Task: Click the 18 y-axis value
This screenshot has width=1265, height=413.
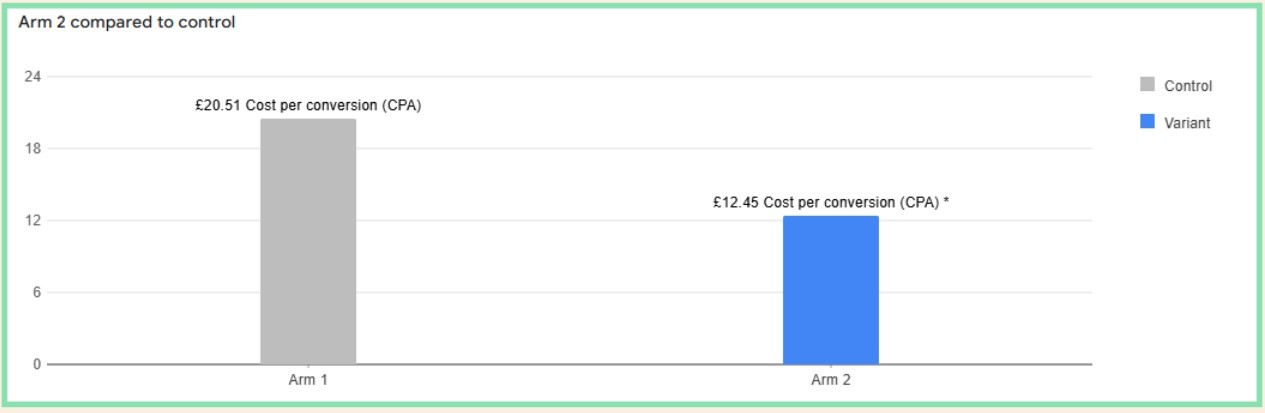Action: tap(33, 149)
